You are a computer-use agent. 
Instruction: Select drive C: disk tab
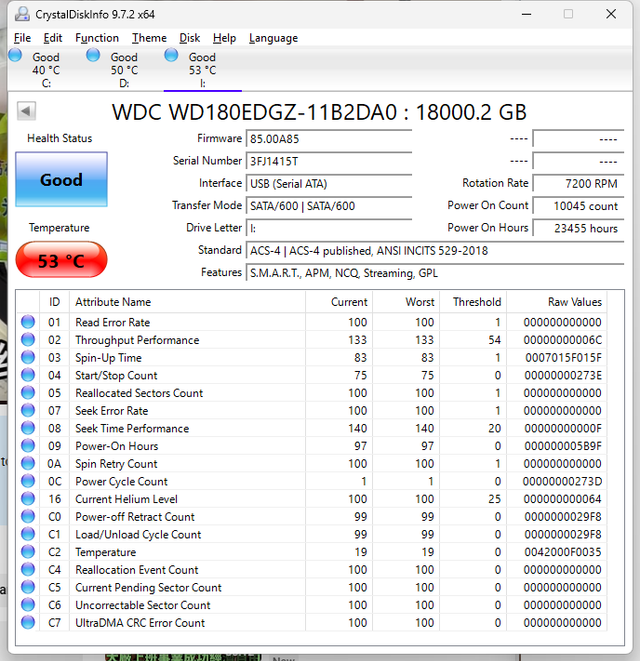click(x=46, y=70)
